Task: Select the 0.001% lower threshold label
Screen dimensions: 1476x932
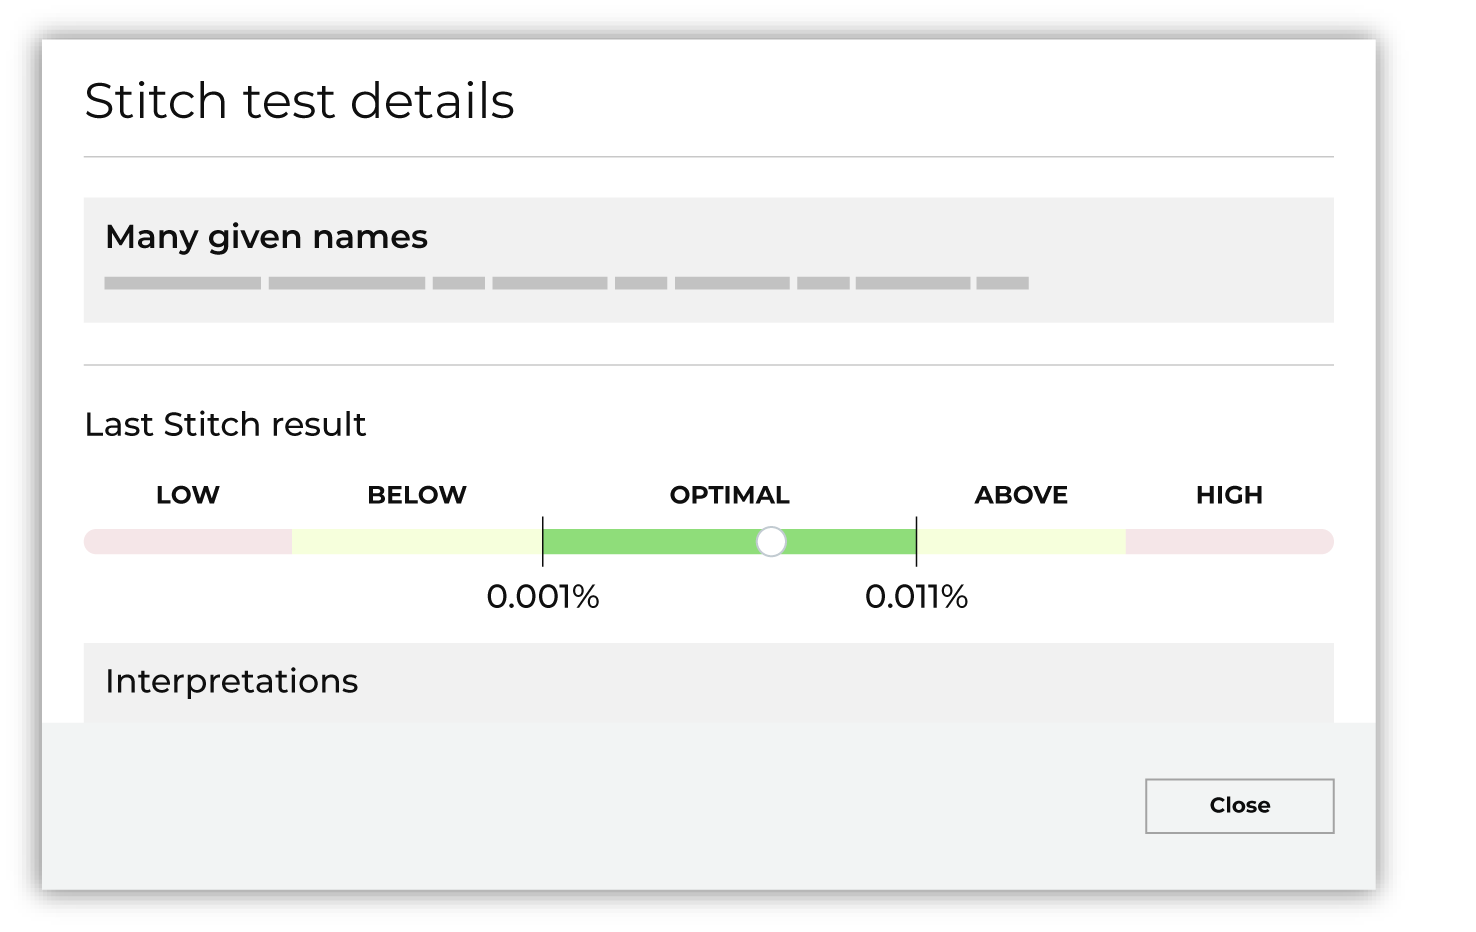Action: (x=543, y=597)
